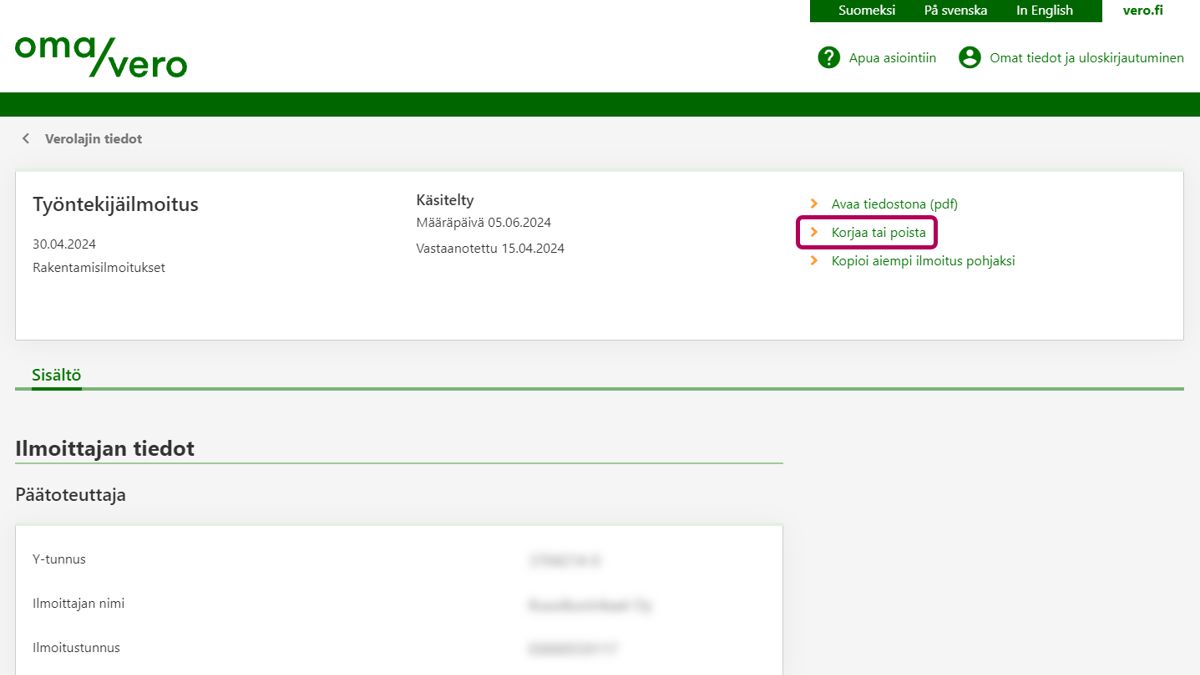Image resolution: width=1200 pixels, height=675 pixels.
Task: Click the Työntekijäilmoitus heading
Action: pyautogui.click(x=115, y=205)
